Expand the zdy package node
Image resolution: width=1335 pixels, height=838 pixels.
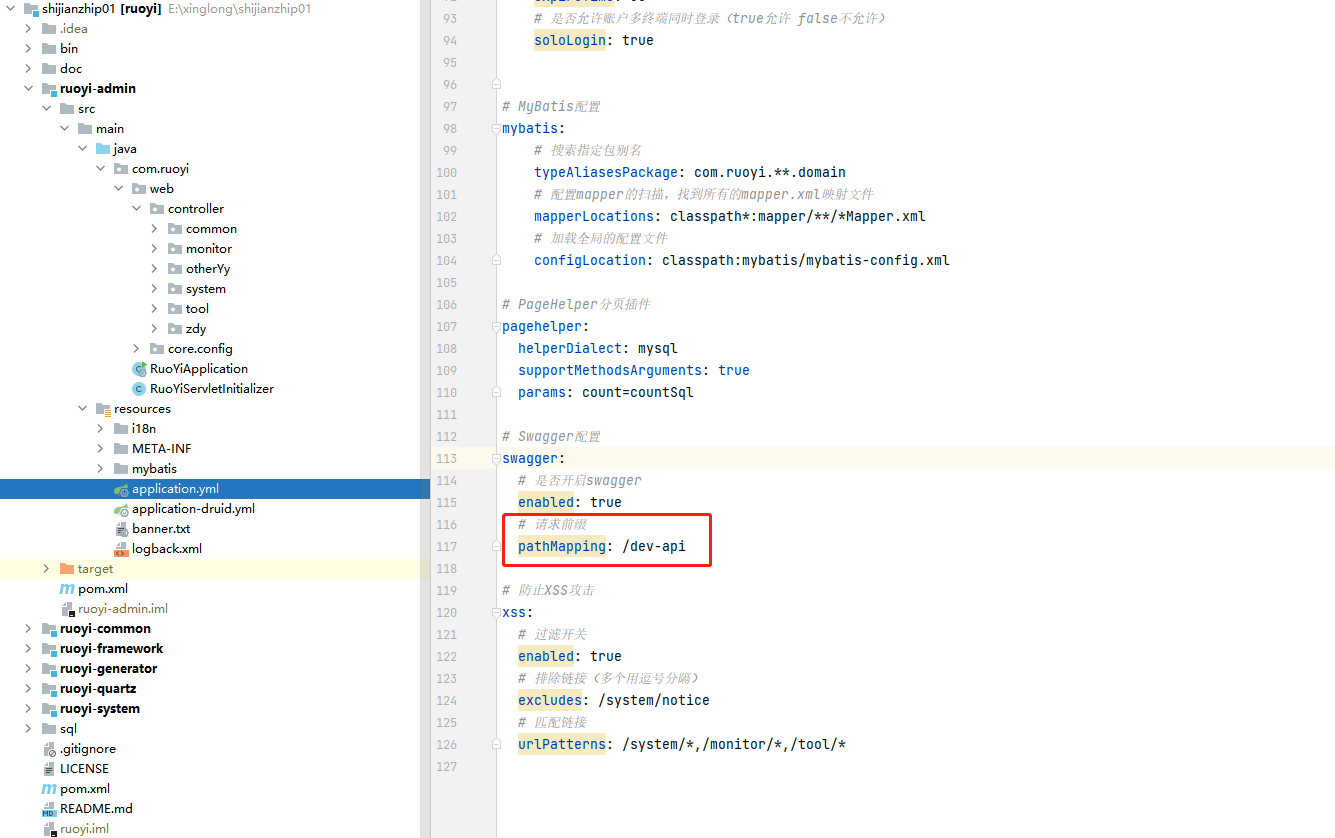tap(155, 329)
